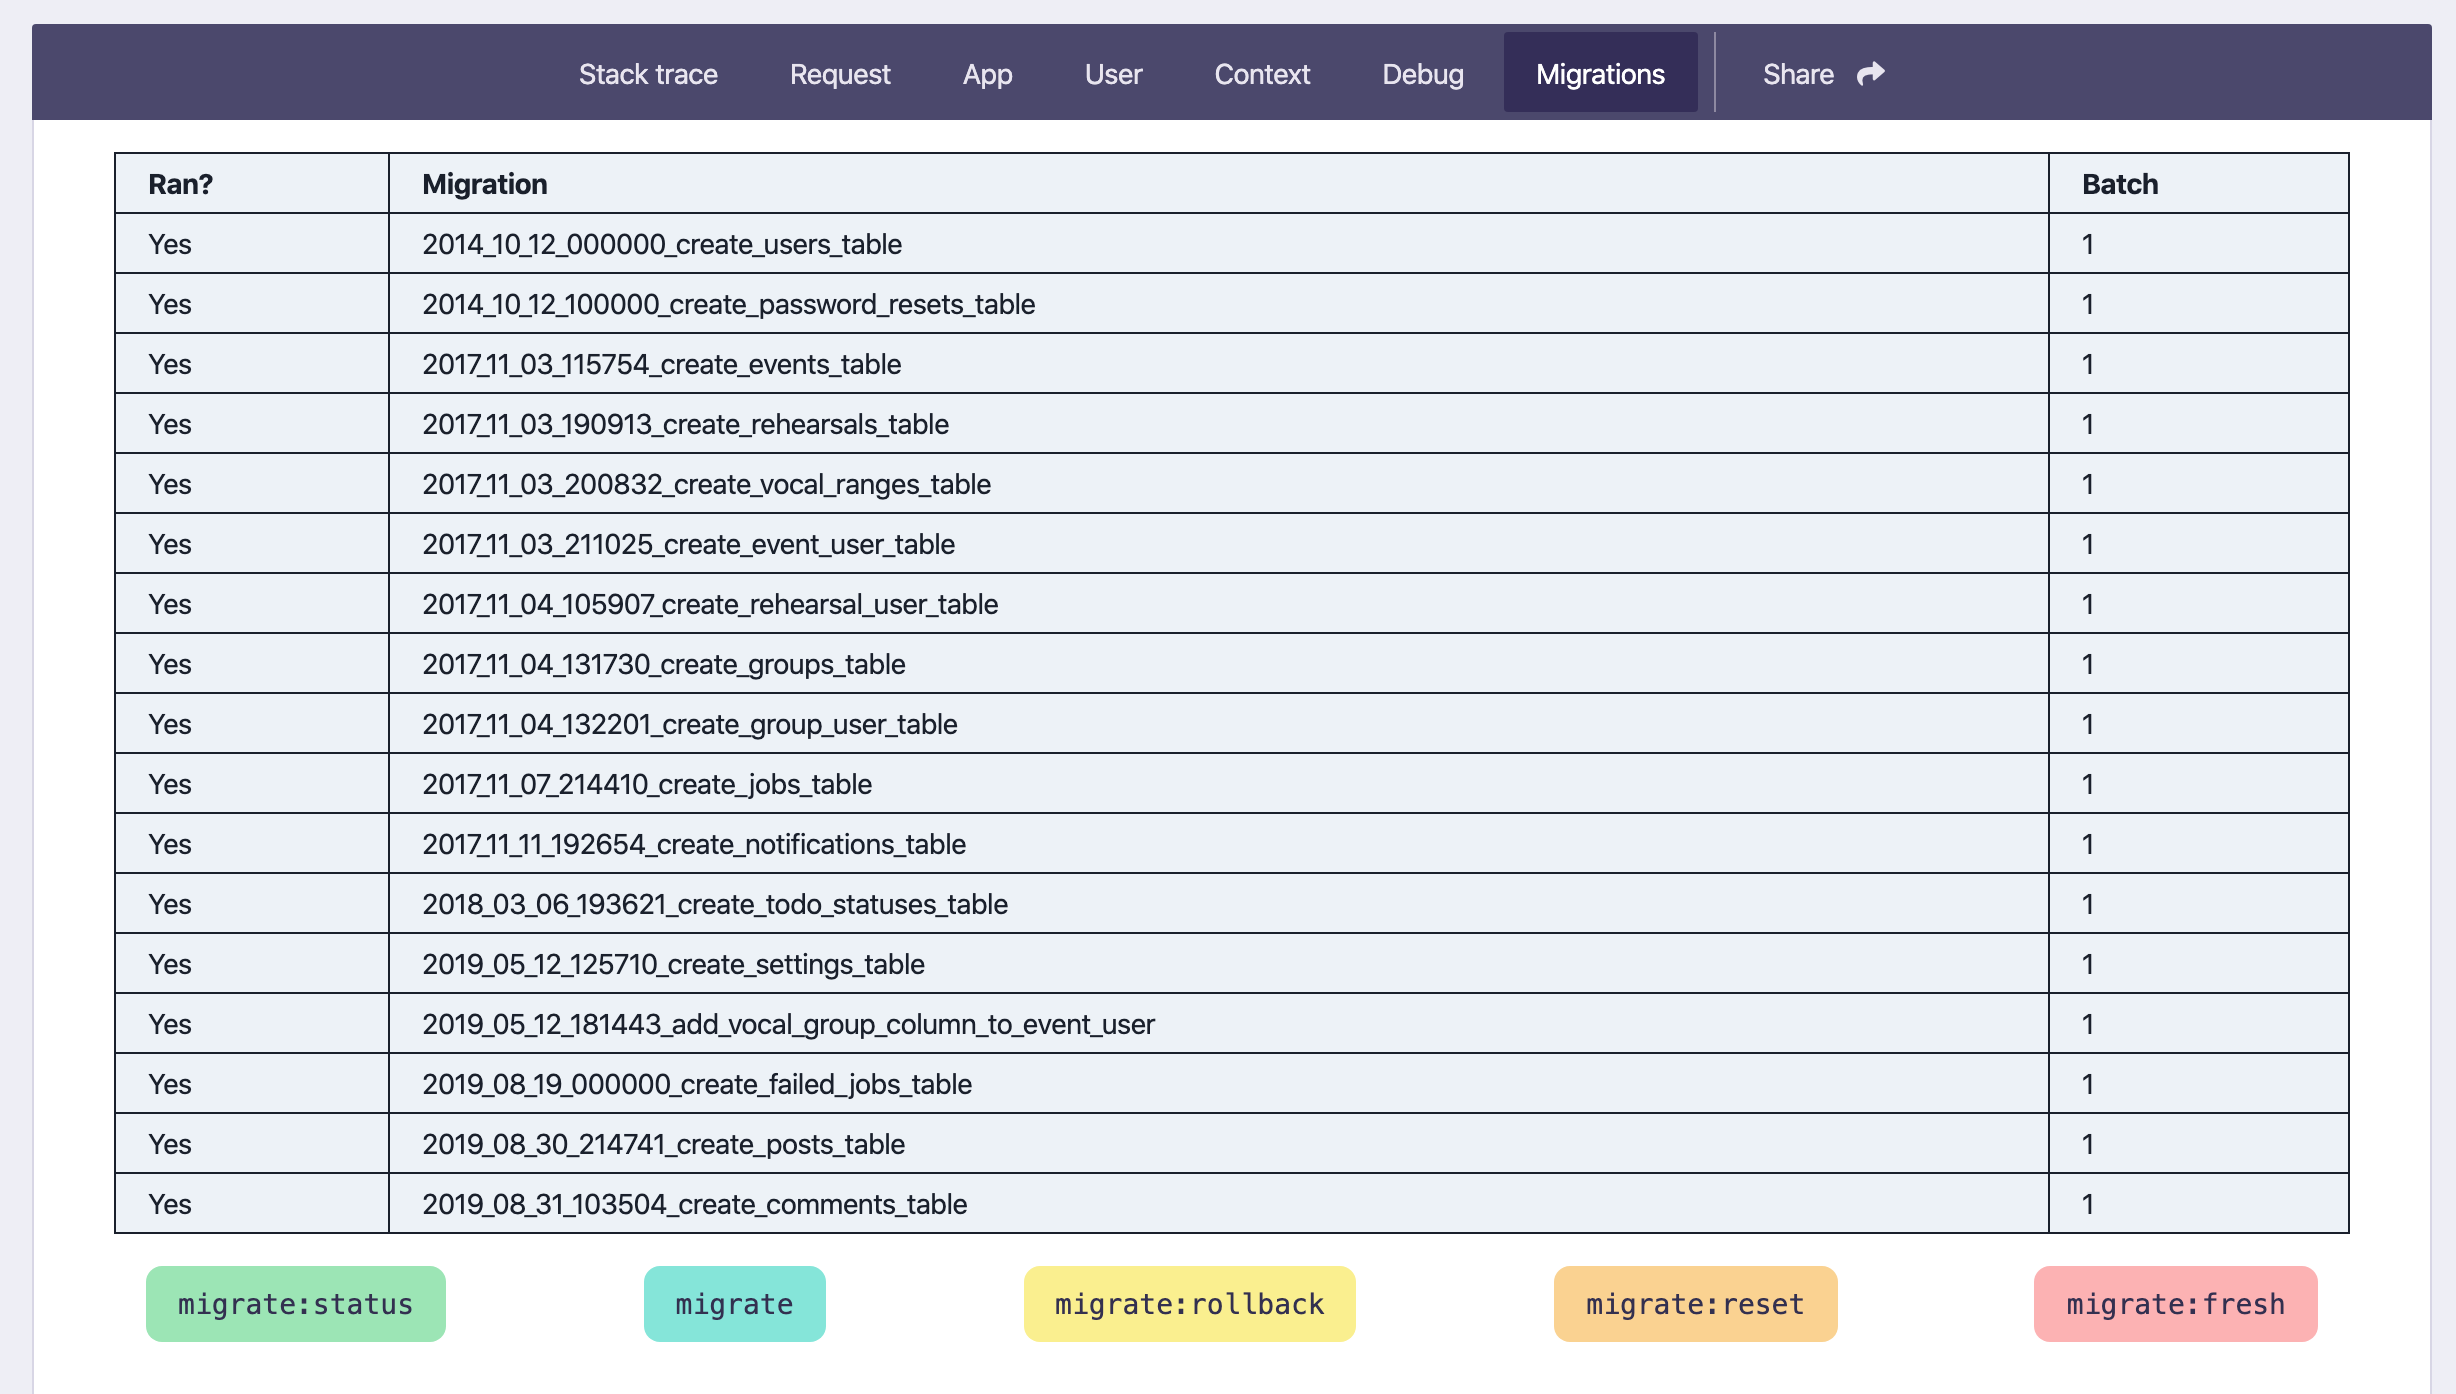
Task: Switch to the Context tab
Action: 1262,74
